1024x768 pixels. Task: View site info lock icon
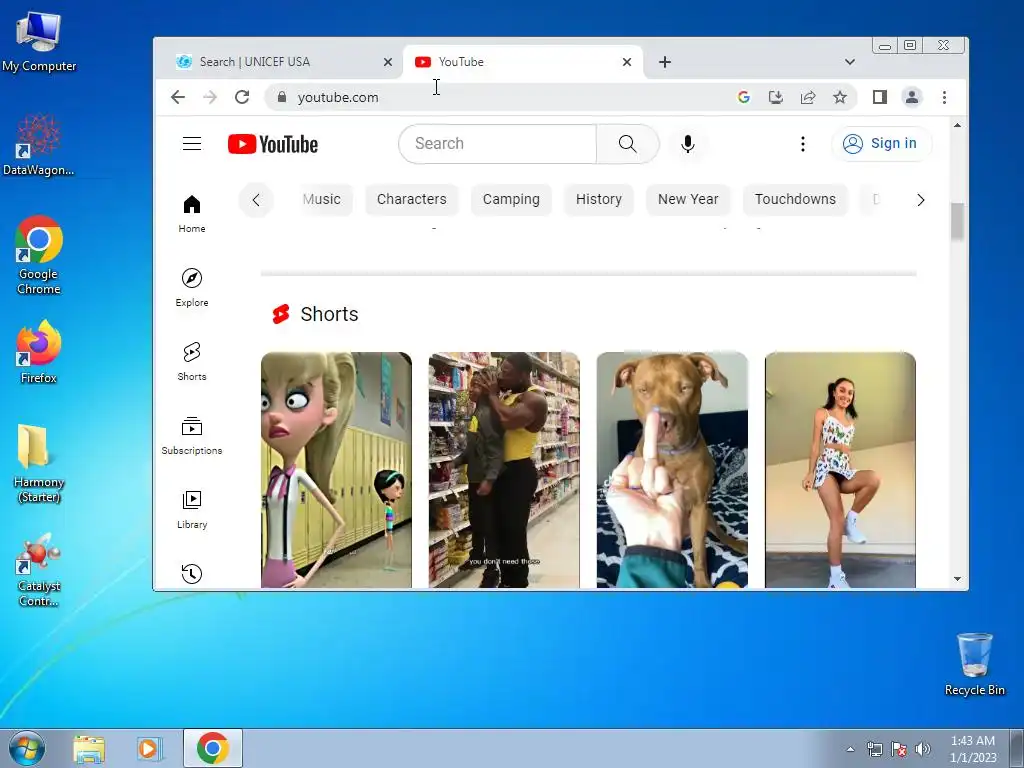pos(281,97)
